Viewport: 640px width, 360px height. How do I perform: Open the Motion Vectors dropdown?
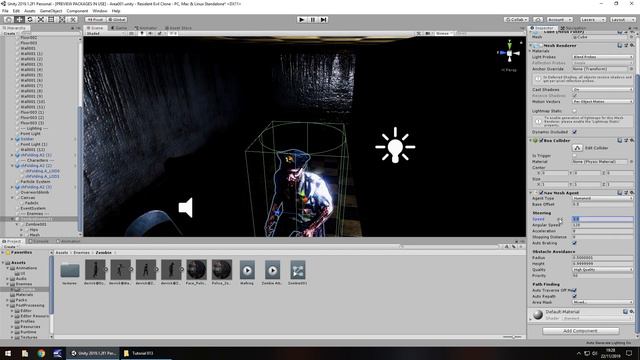[x=602, y=101]
